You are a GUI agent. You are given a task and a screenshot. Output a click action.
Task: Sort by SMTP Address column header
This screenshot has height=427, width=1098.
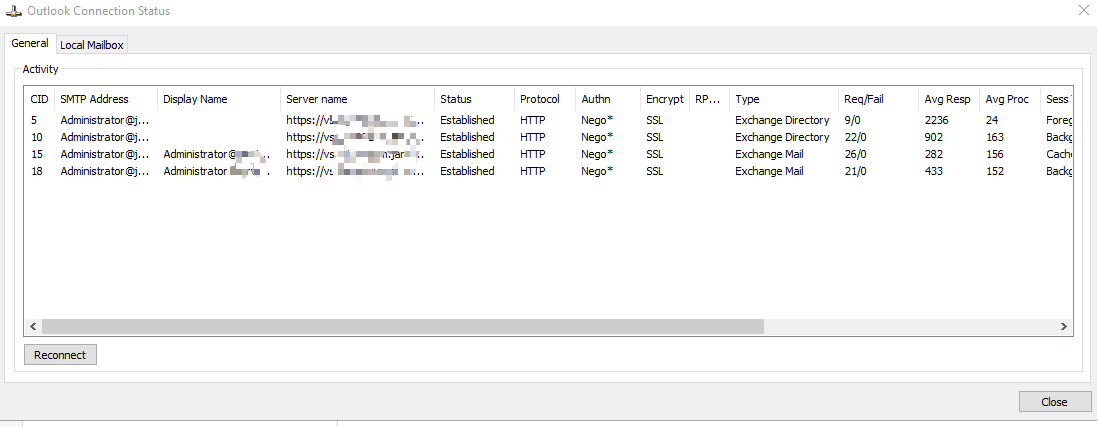click(x=106, y=99)
